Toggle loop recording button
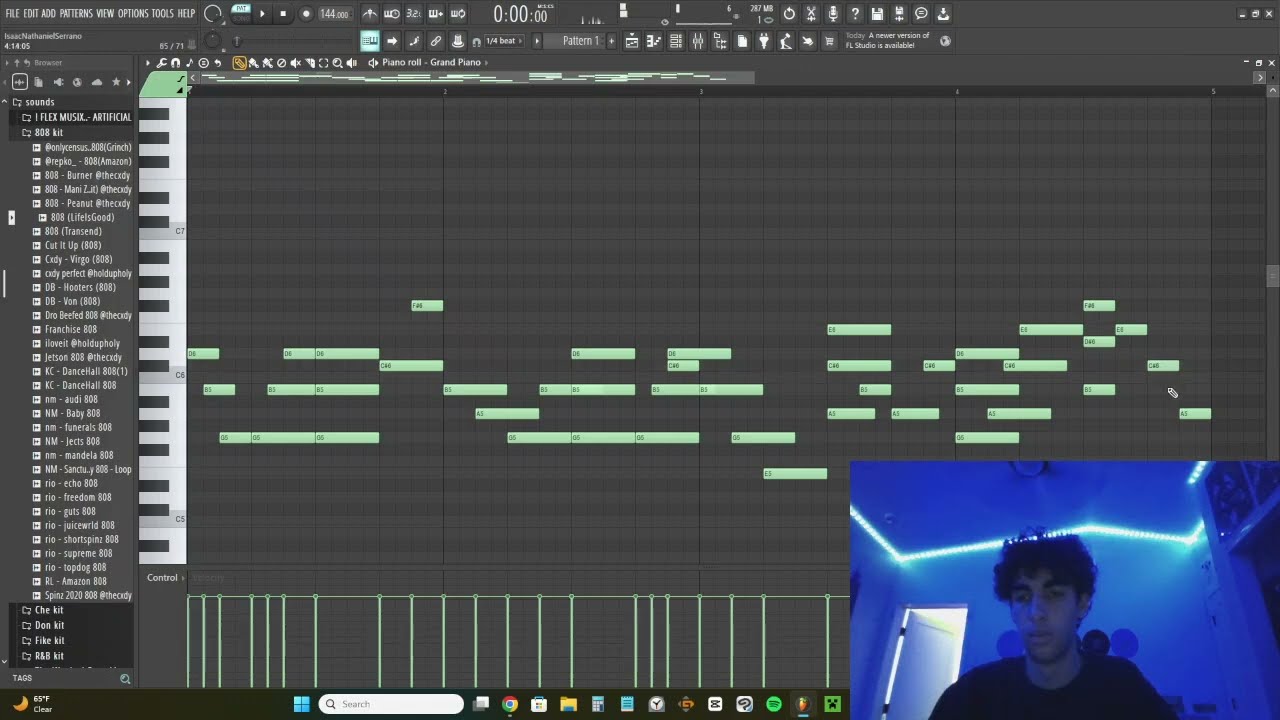The width and height of the screenshot is (1280, 720). tap(457, 14)
